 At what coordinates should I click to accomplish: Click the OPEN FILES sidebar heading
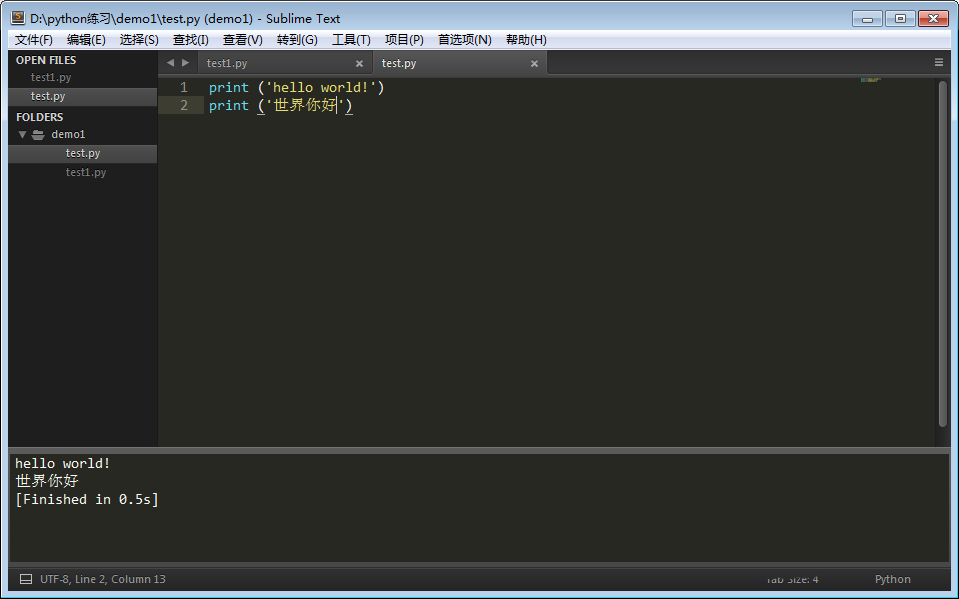click(46, 60)
